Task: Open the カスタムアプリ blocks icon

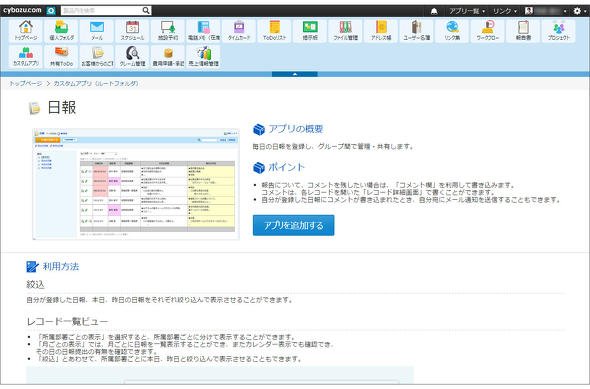Action: point(26,56)
